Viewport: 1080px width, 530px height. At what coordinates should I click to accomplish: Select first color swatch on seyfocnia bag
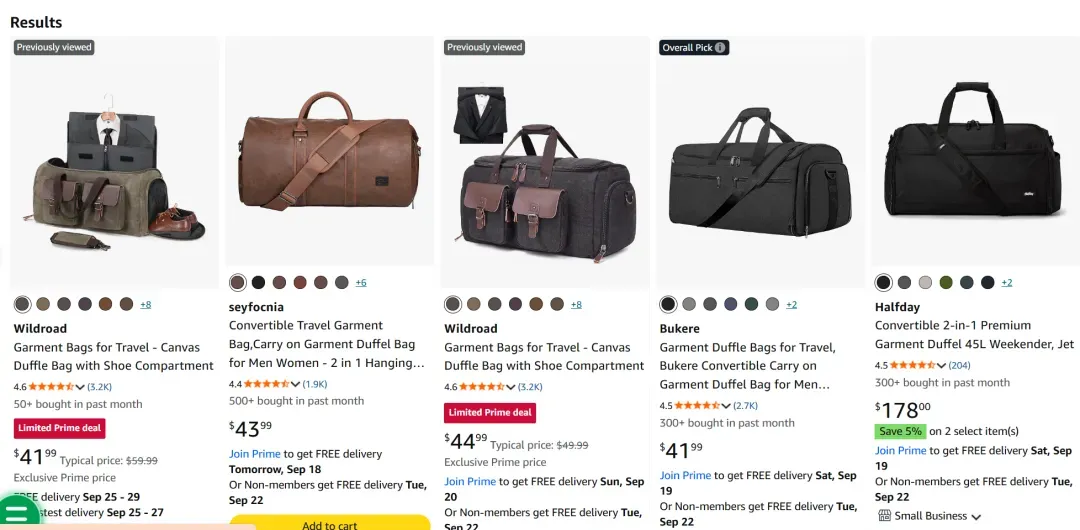pyautogui.click(x=238, y=283)
